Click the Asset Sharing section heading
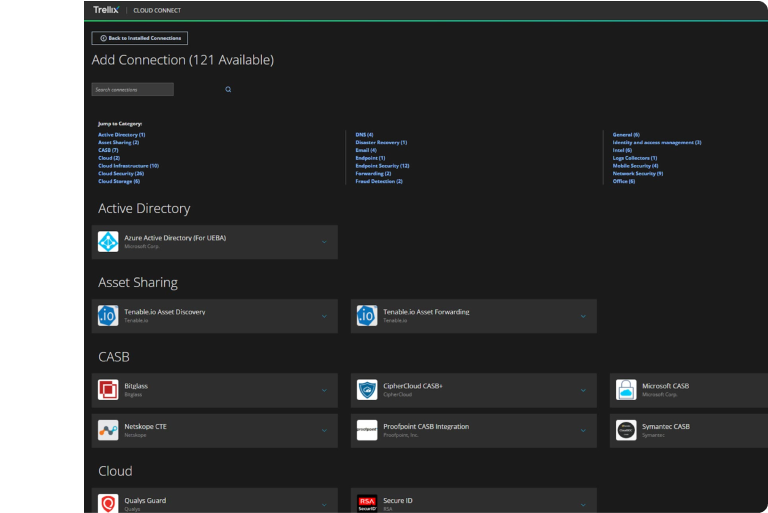Viewport: 768px width, 513px height. click(x=138, y=283)
